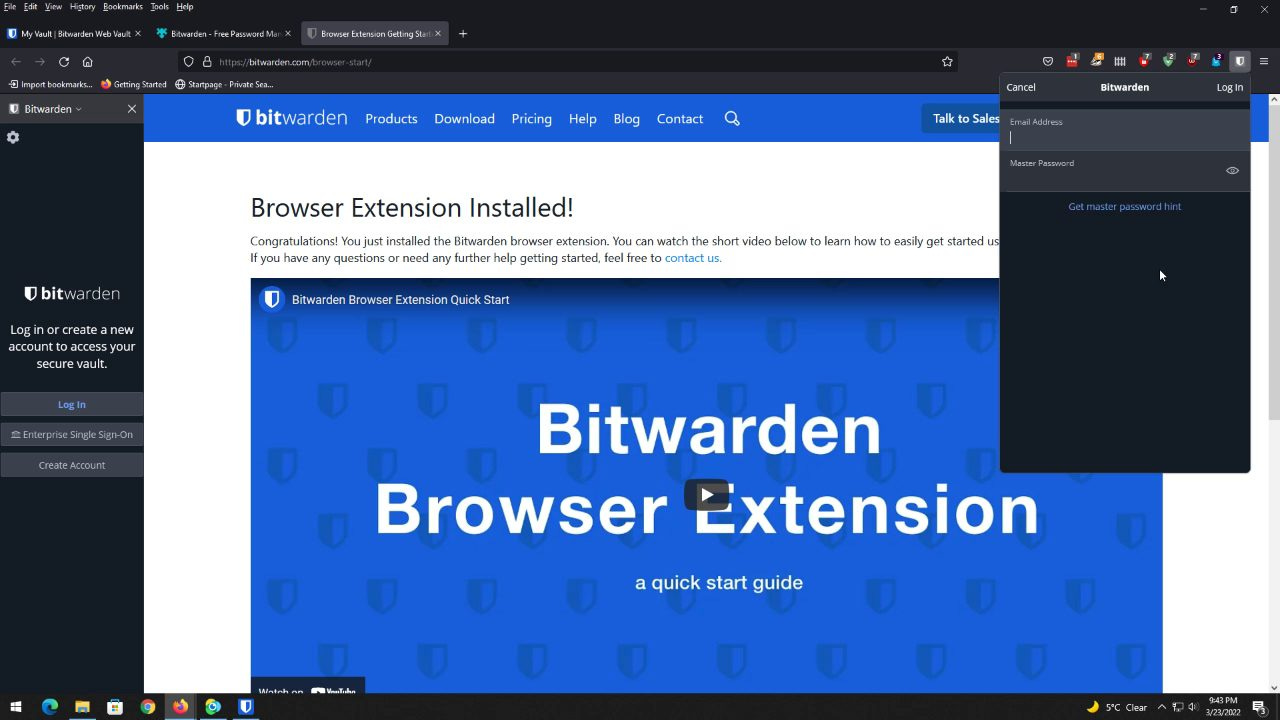Screen dimensions: 1280x720
Task: Open Windows Start menu
Action: pyautogui.click(x=16, y=707)
